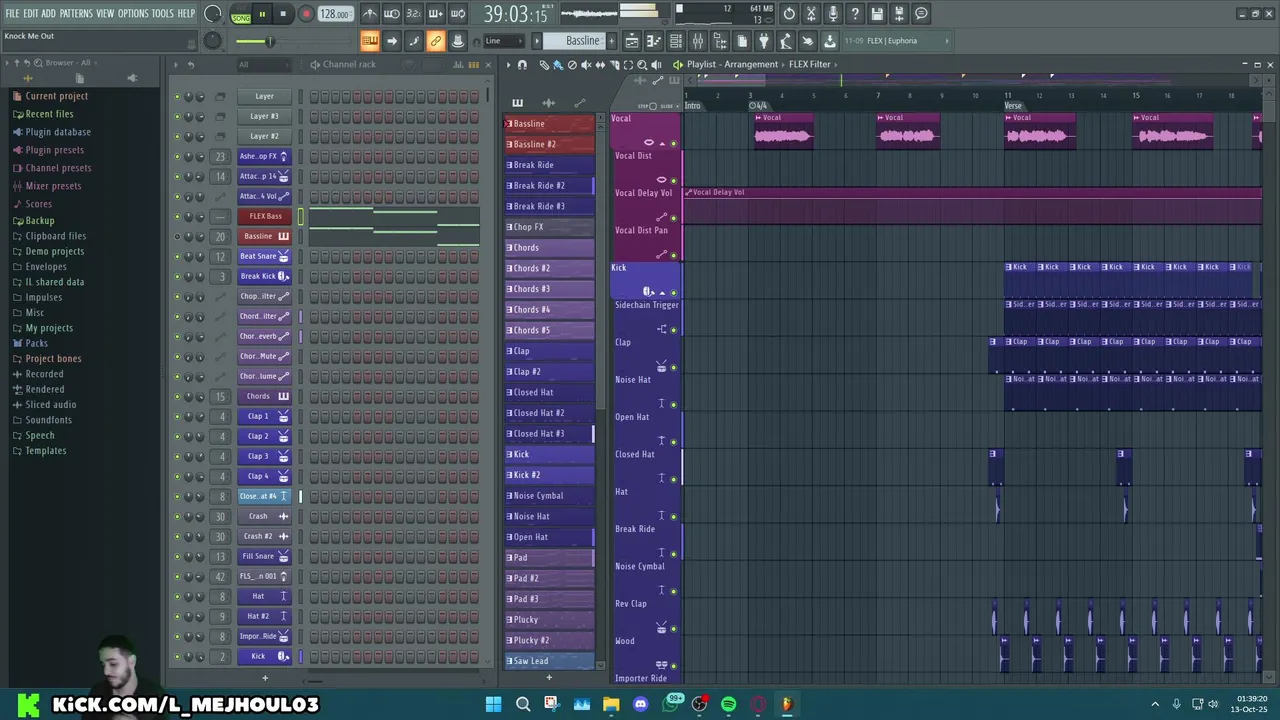
Task: Select the Saw Lead pattern in picker
Action: coord(549,661)
